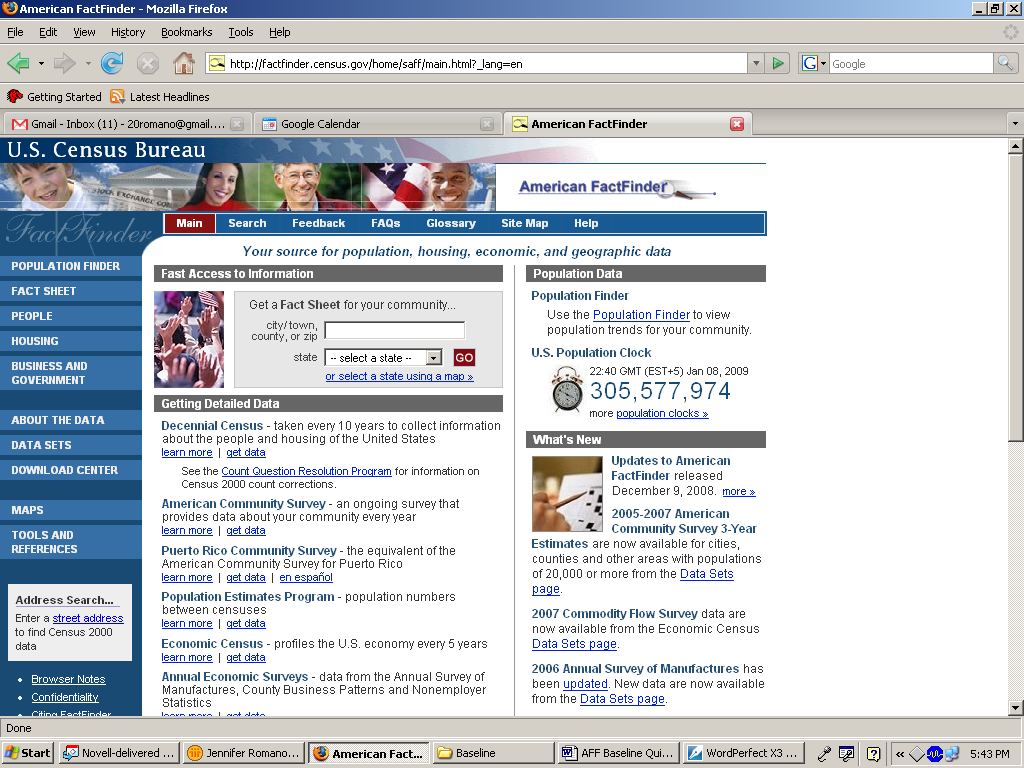Screen dimensions: 1024x768
Task: Reload the page with the refresh icon
Action: [112, 63]
